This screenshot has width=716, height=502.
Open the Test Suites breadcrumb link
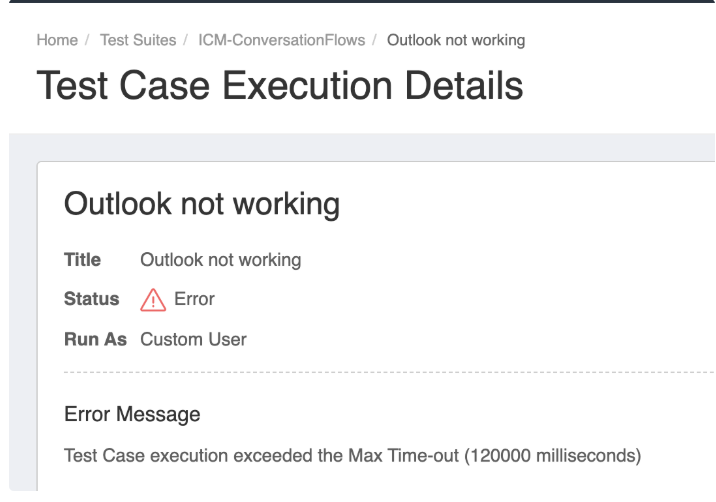pyautogui.click(x=138, y=41)
